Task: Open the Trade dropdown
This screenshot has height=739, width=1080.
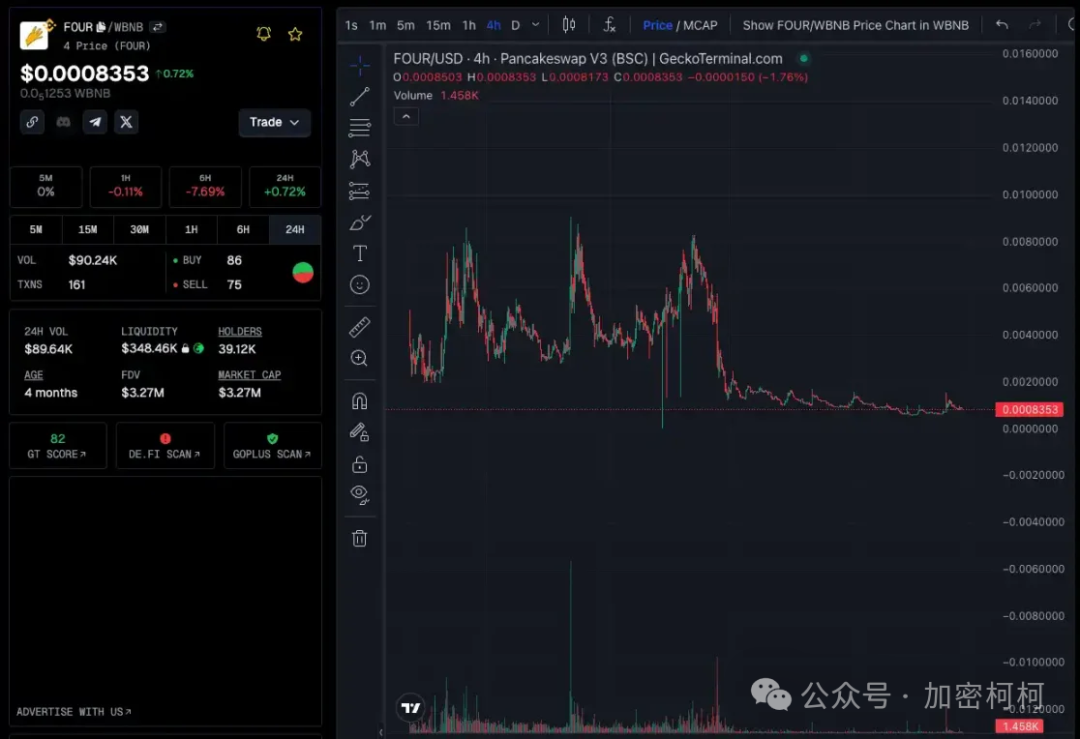Action: pyautogui.click(x=274, y=122)
